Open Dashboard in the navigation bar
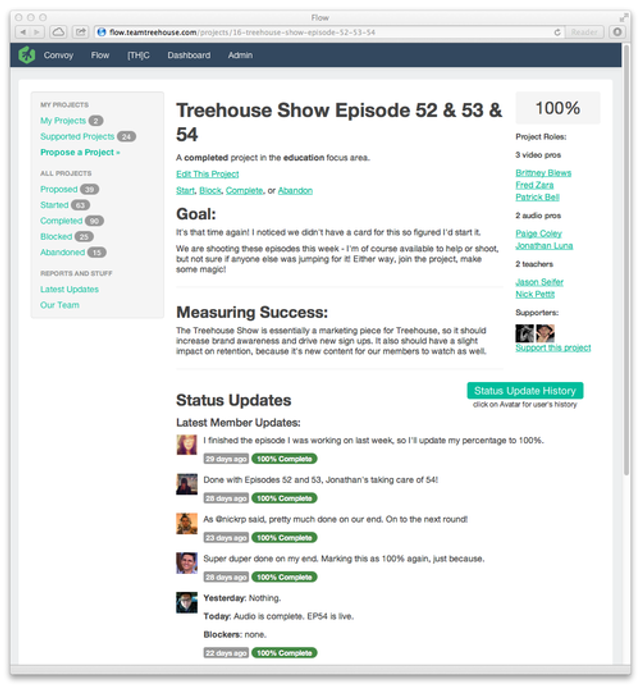Image resolution: width=640 pixels, height=686 pixels. coord(189,55)
